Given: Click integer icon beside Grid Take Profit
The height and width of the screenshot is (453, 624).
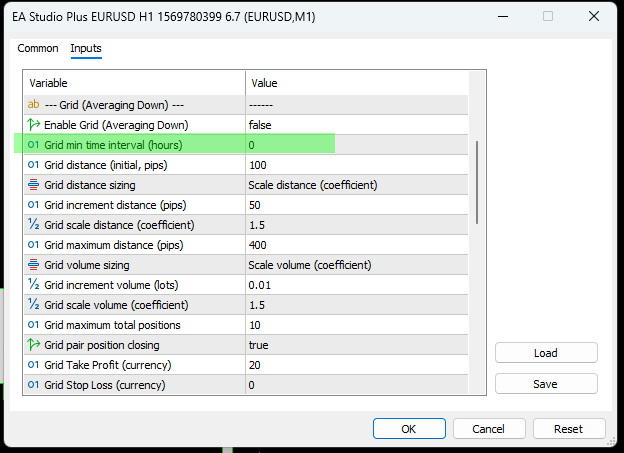Looking at the screenshot, I should pyautogui.click(x=33, y=365).
